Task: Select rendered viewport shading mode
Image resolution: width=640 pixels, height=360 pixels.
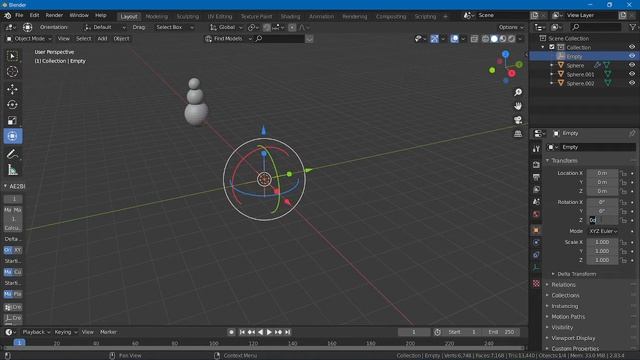Action: [x=511, y=39]
